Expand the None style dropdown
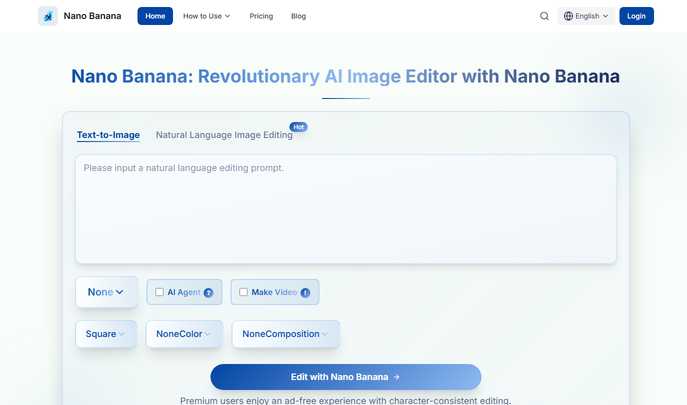The height and width of the screenshot is (405, 687). (106, 292)
